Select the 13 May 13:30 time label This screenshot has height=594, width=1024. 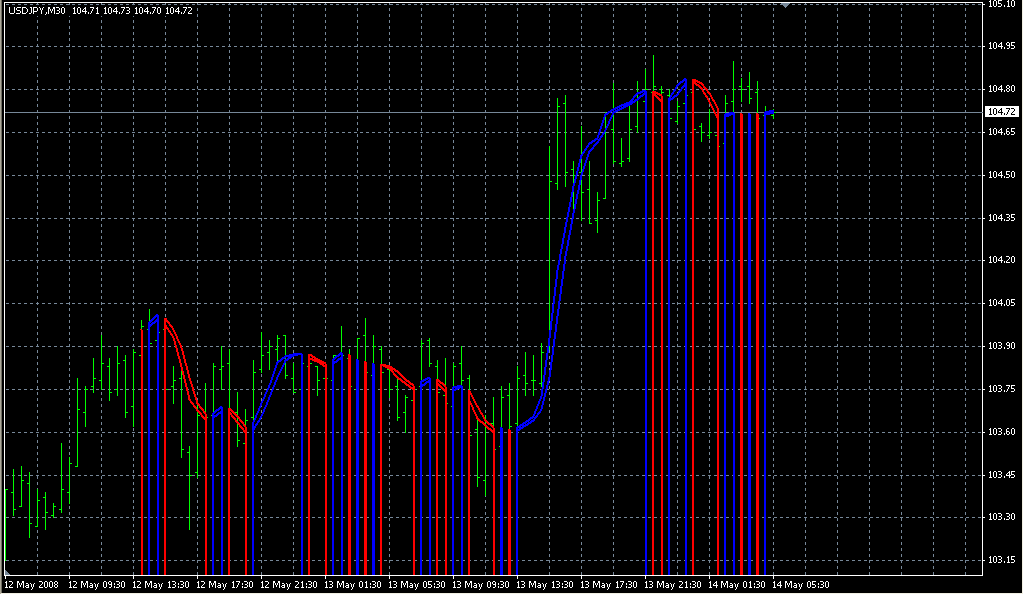546,584
